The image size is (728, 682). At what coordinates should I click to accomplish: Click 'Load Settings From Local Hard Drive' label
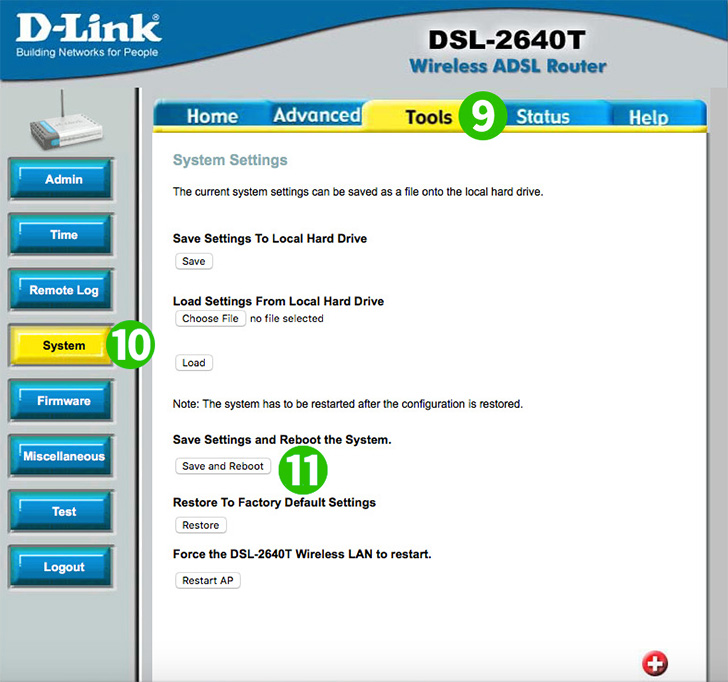pyautogui.click(x=278, y=301)
